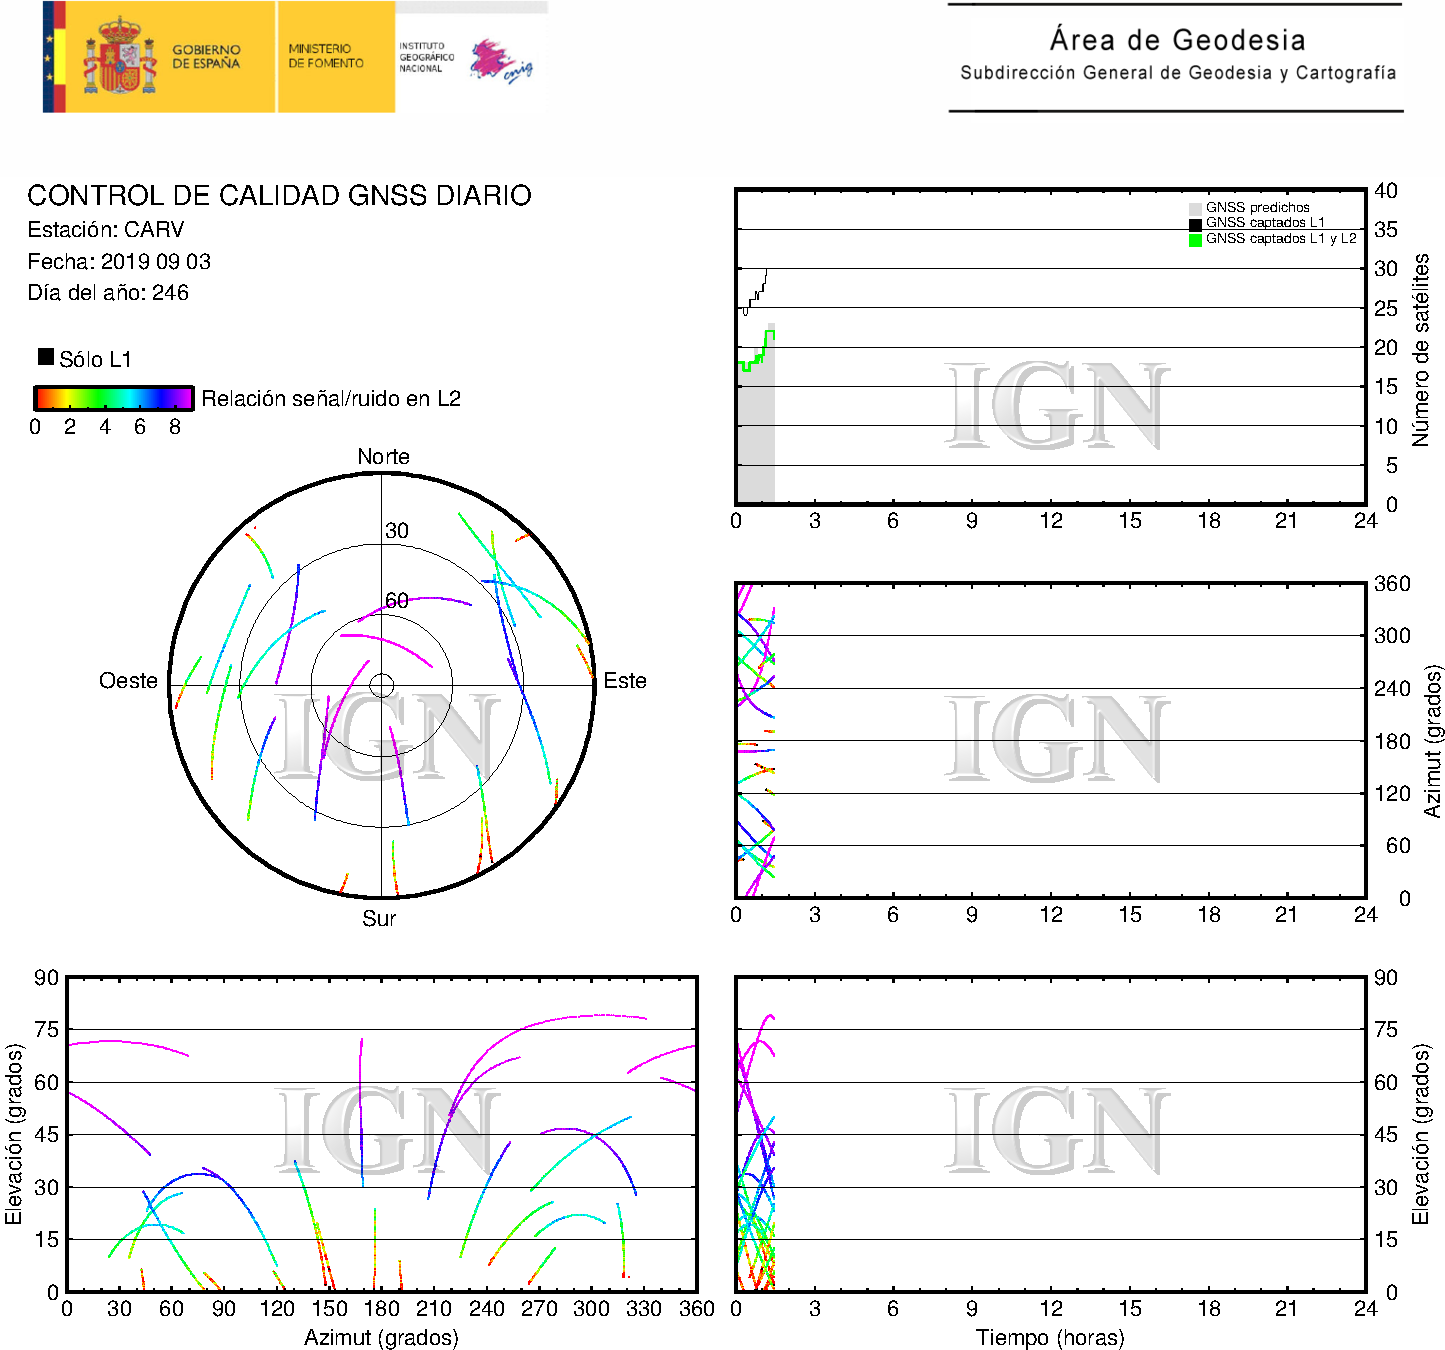Viewport: 1445px width, 1350px height.
Task: Click the skyplot center zenith circle
Action: coord(381,685)
